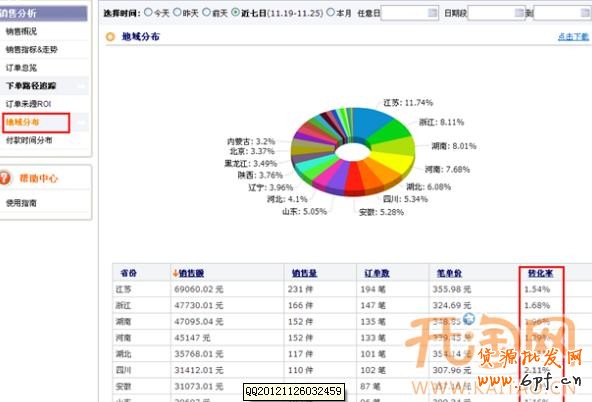Expand the arrow beside 地域分布 sidebar item
This screenshot has height=402, width=592.
click(82, 122)
